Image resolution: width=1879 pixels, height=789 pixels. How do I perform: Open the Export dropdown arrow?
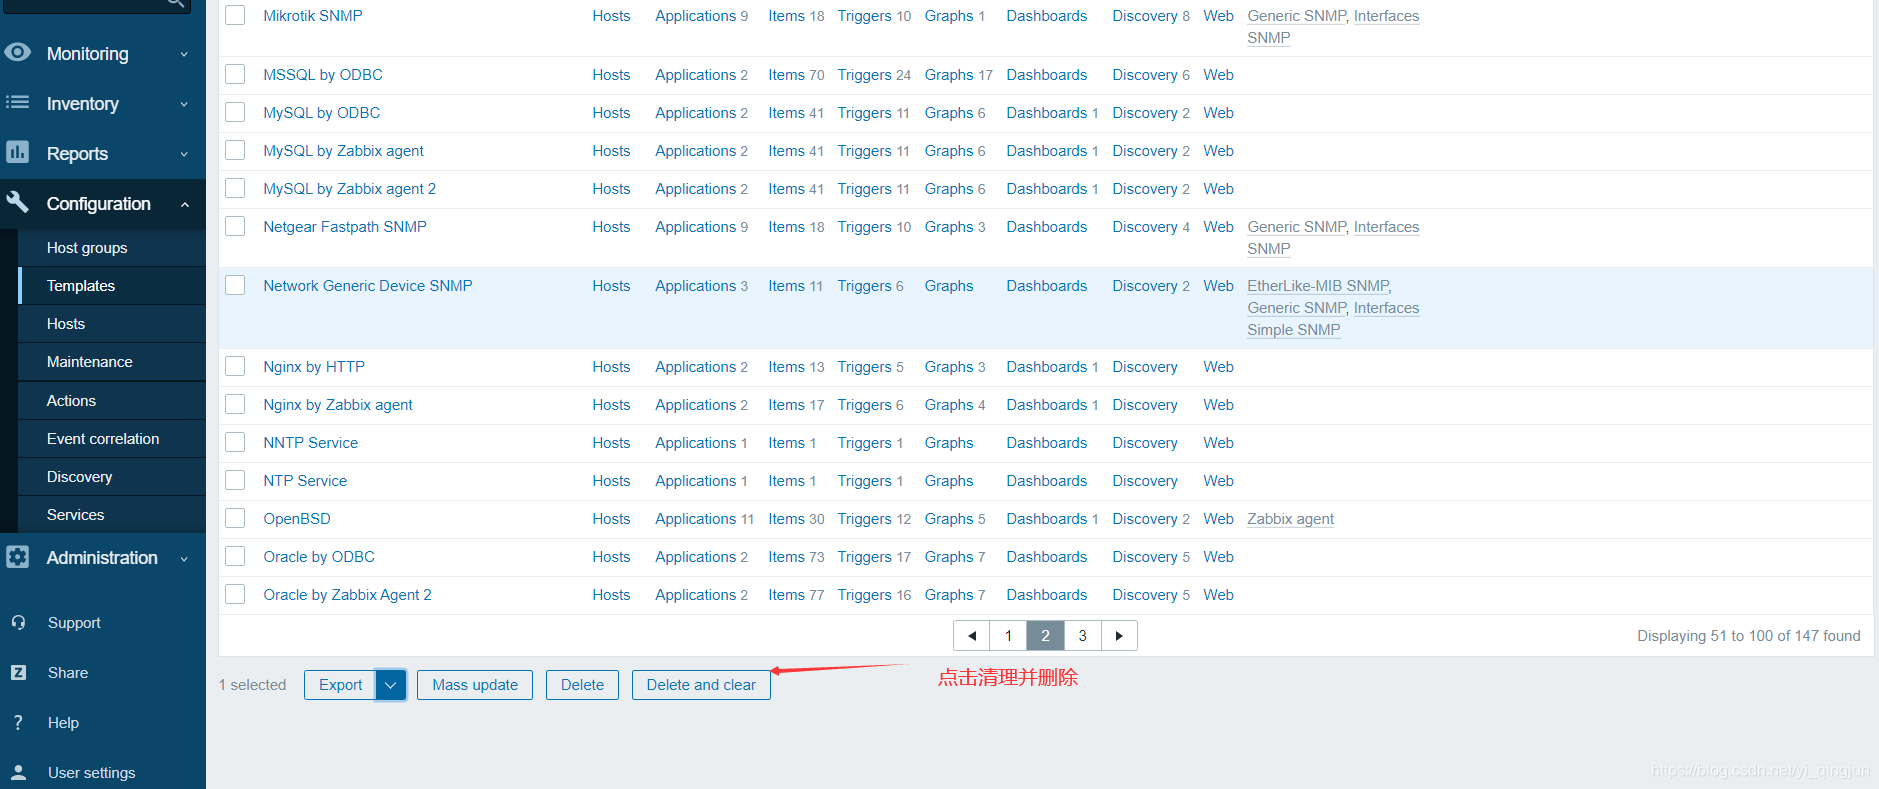click(x=390, y=685)
